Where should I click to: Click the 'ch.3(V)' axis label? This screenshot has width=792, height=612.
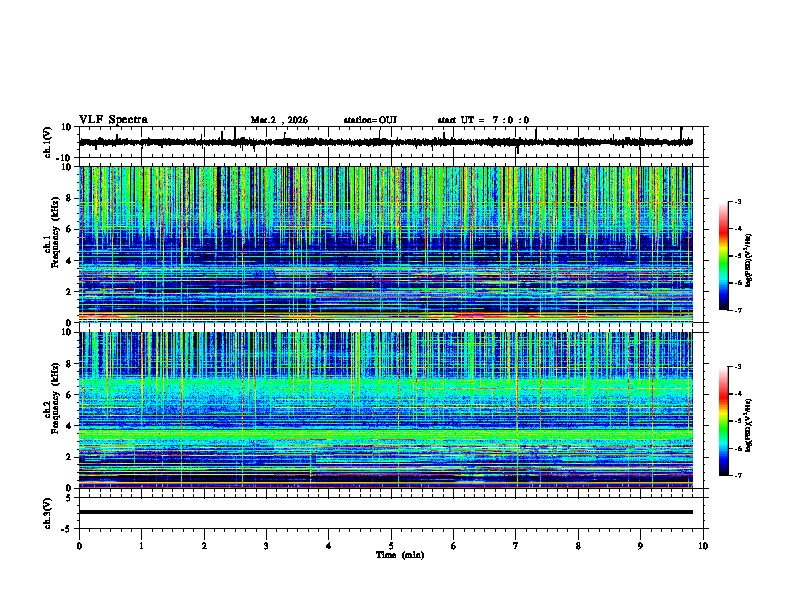(48, 513)
